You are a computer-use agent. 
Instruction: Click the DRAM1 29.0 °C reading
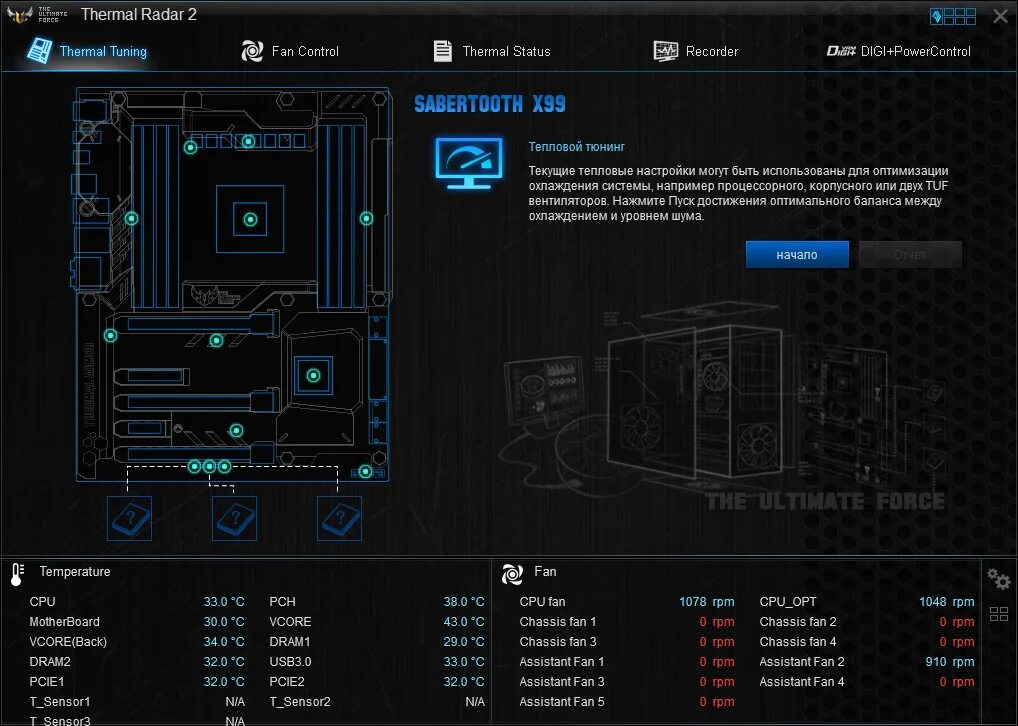(464, 642)
